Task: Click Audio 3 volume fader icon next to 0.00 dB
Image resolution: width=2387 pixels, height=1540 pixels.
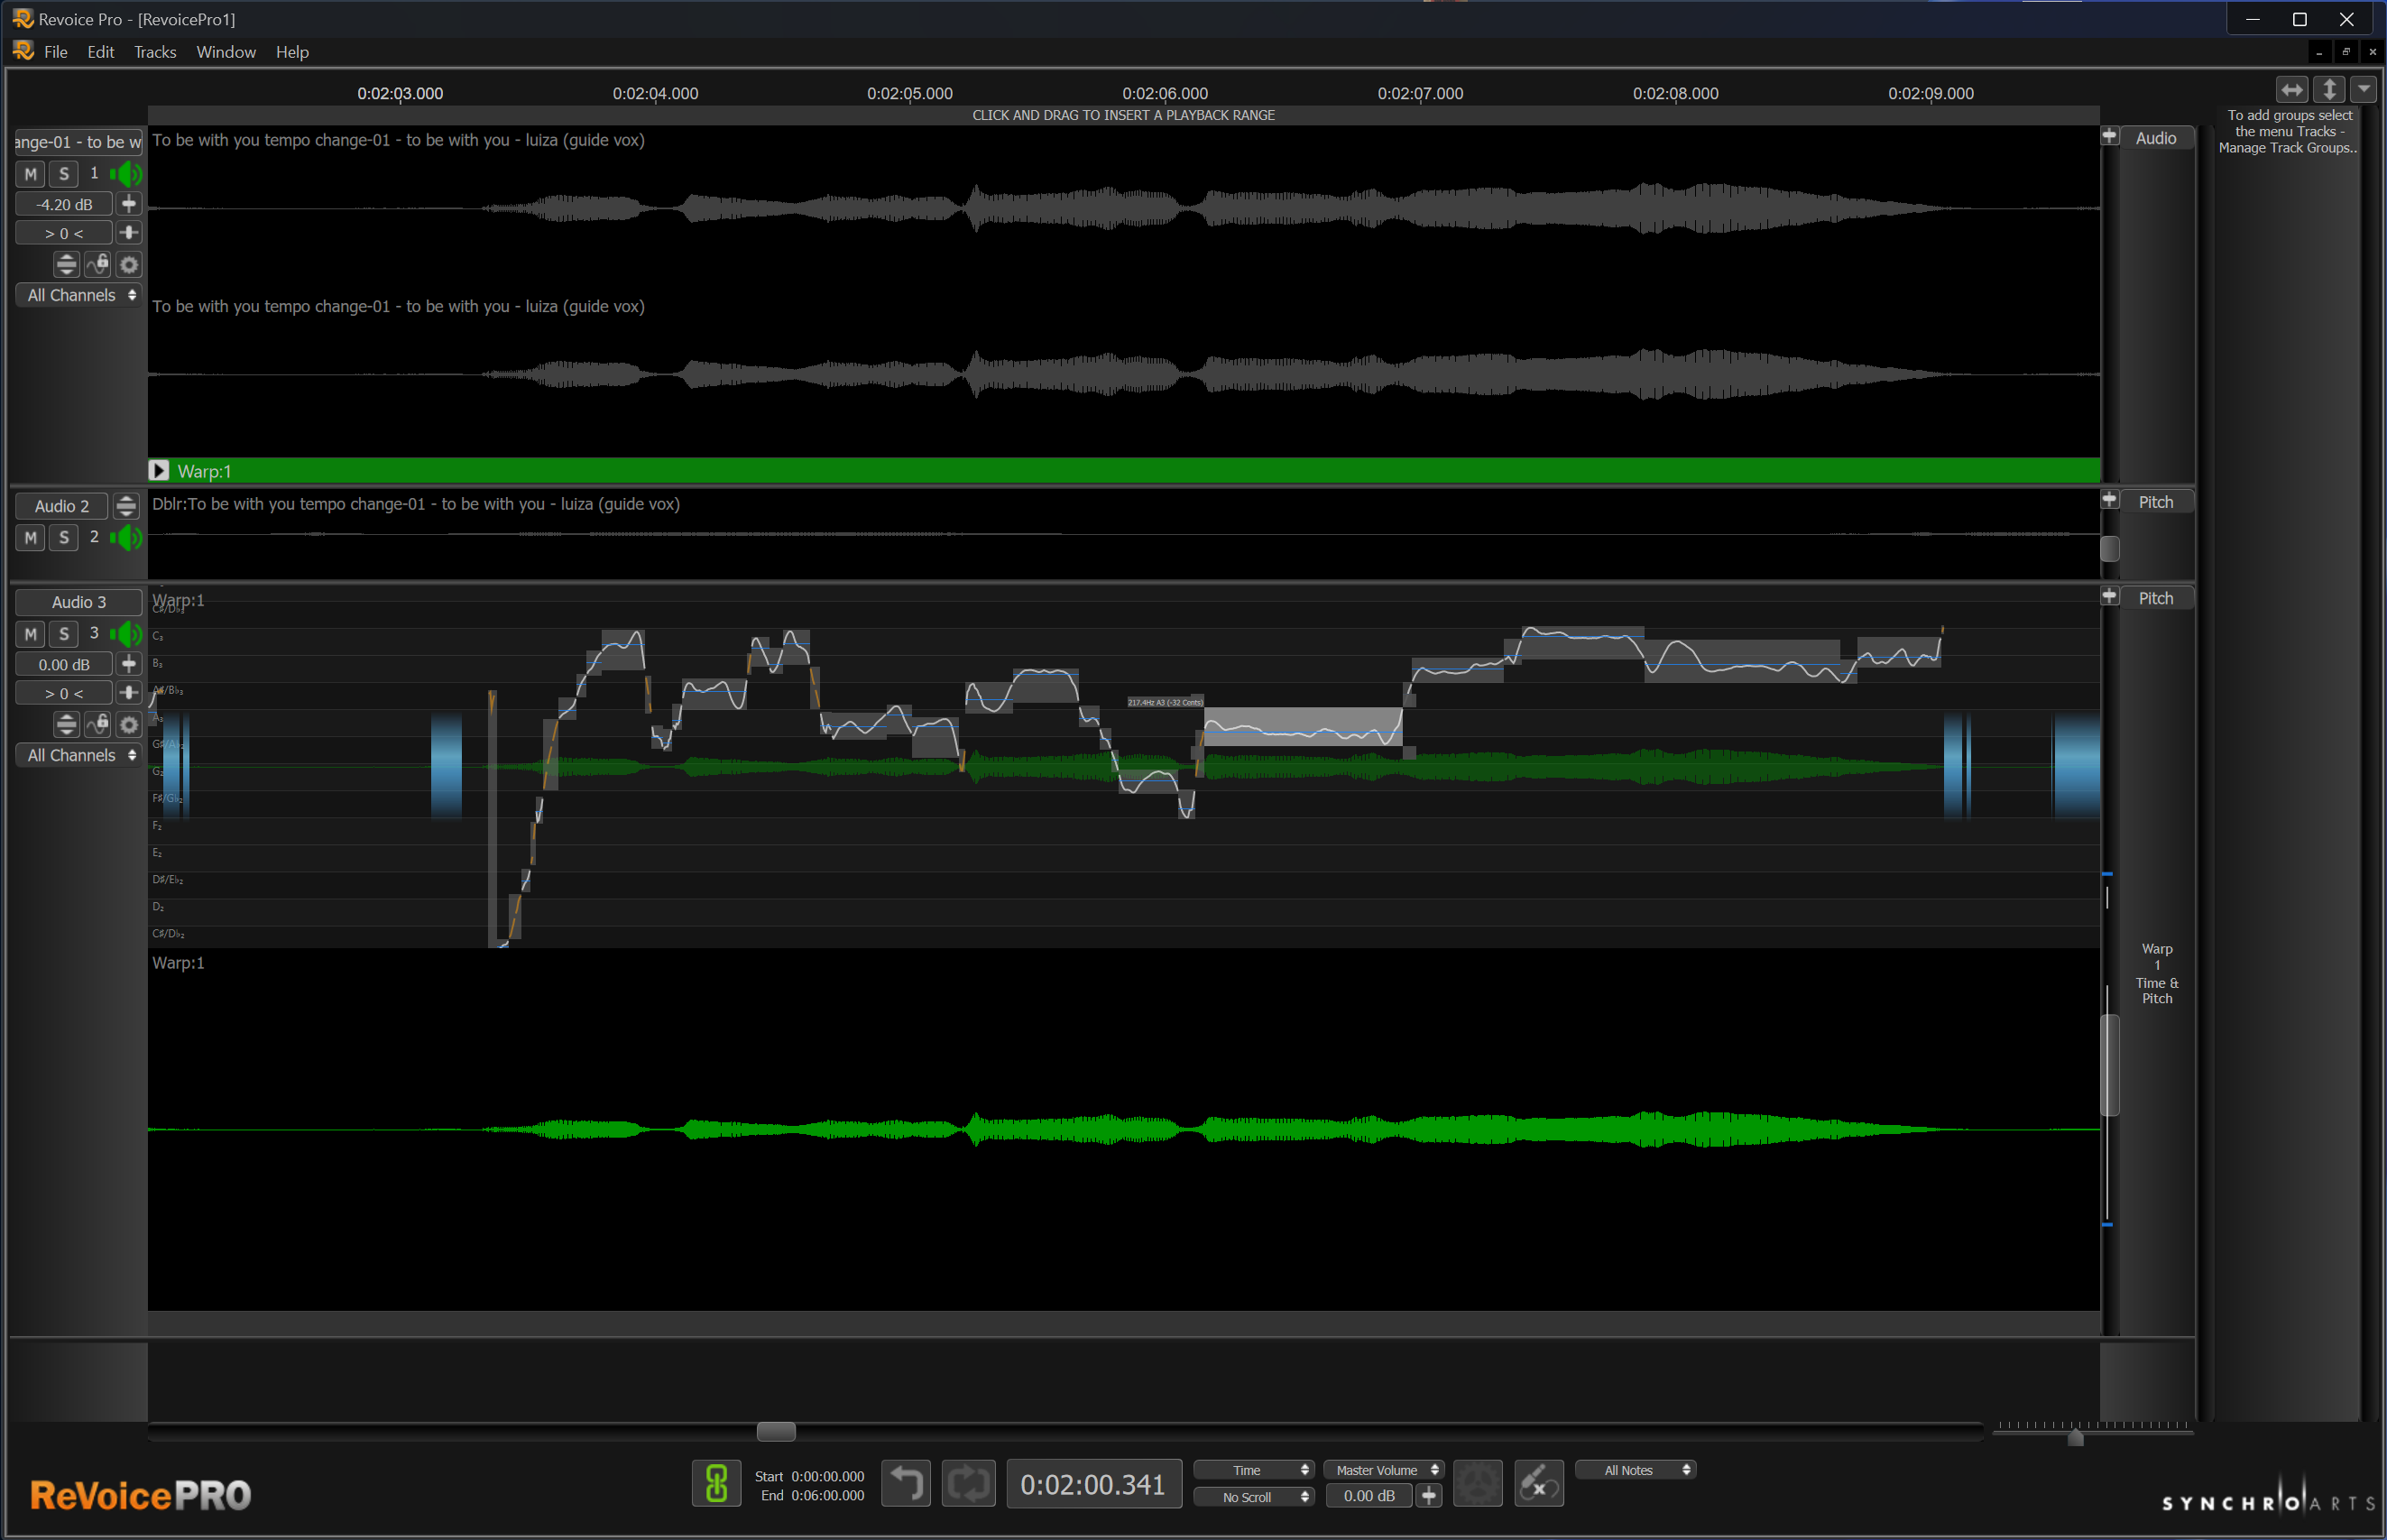Action: tap(129, 664)
